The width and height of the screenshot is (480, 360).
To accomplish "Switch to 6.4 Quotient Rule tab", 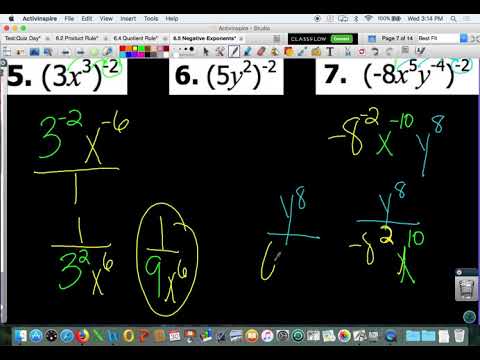I will pos(136,38).
